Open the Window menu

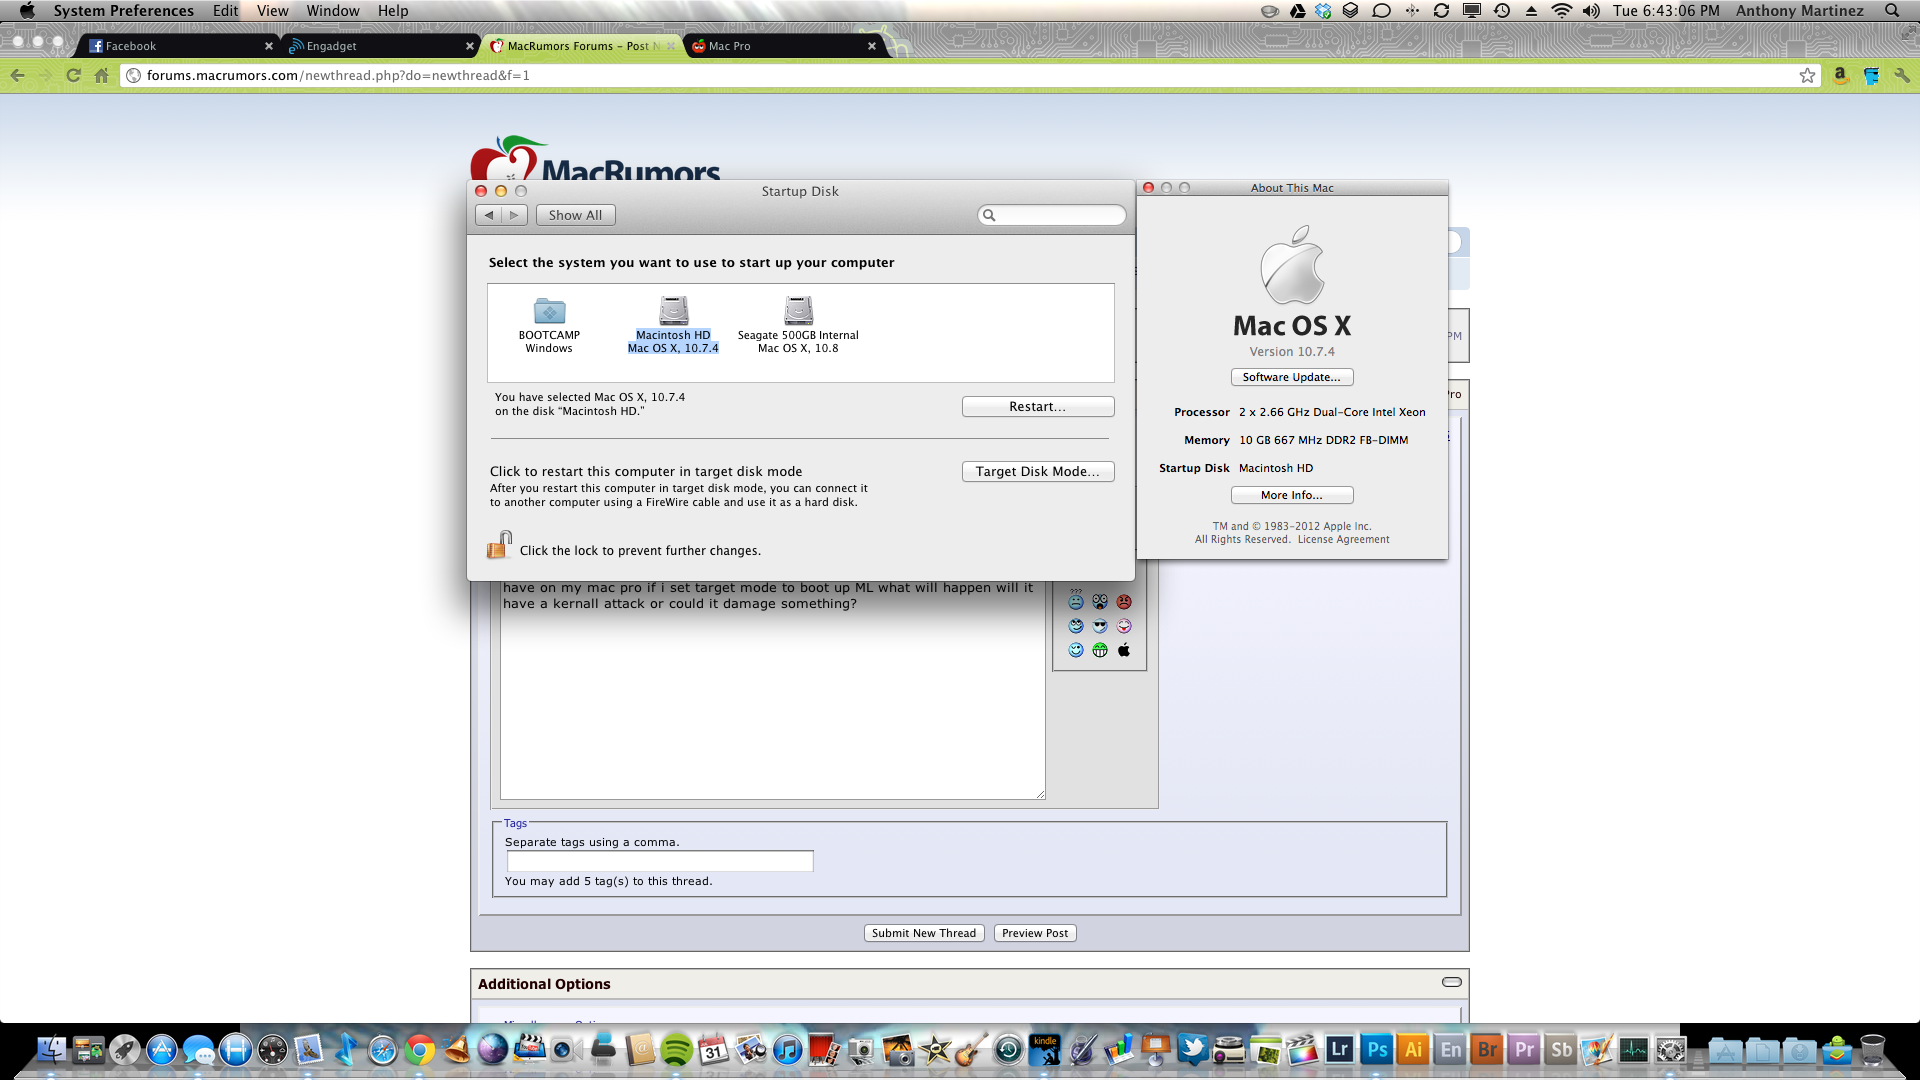click(333, 11)
